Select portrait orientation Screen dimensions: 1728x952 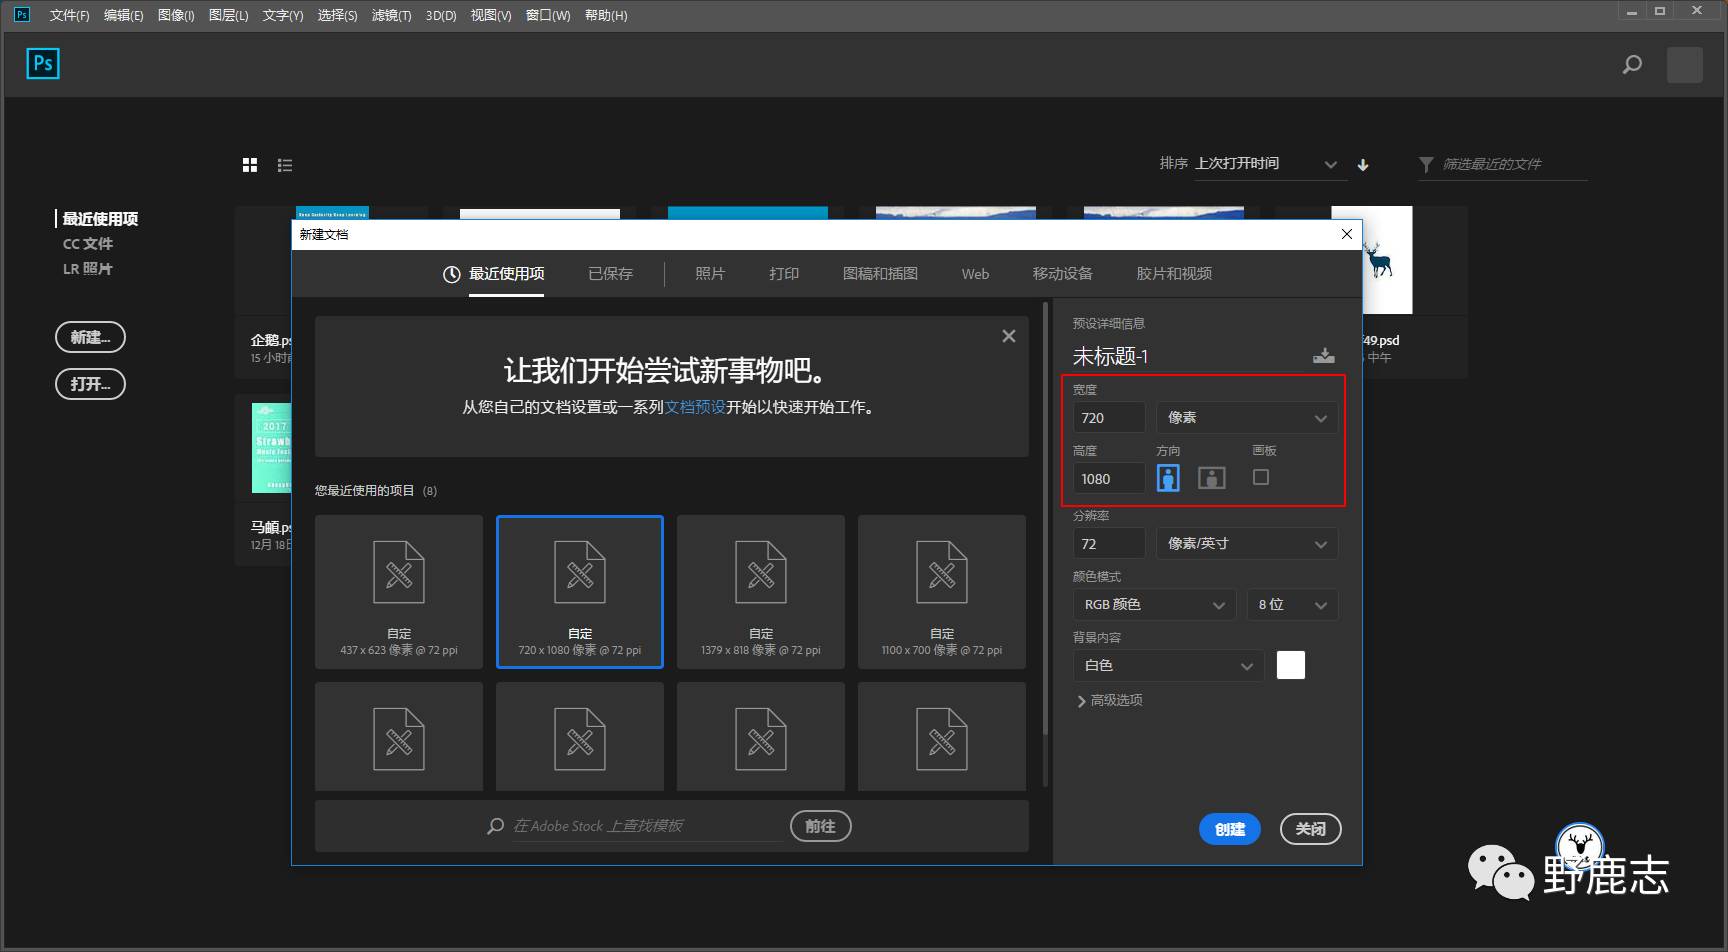click(1168, 478)
